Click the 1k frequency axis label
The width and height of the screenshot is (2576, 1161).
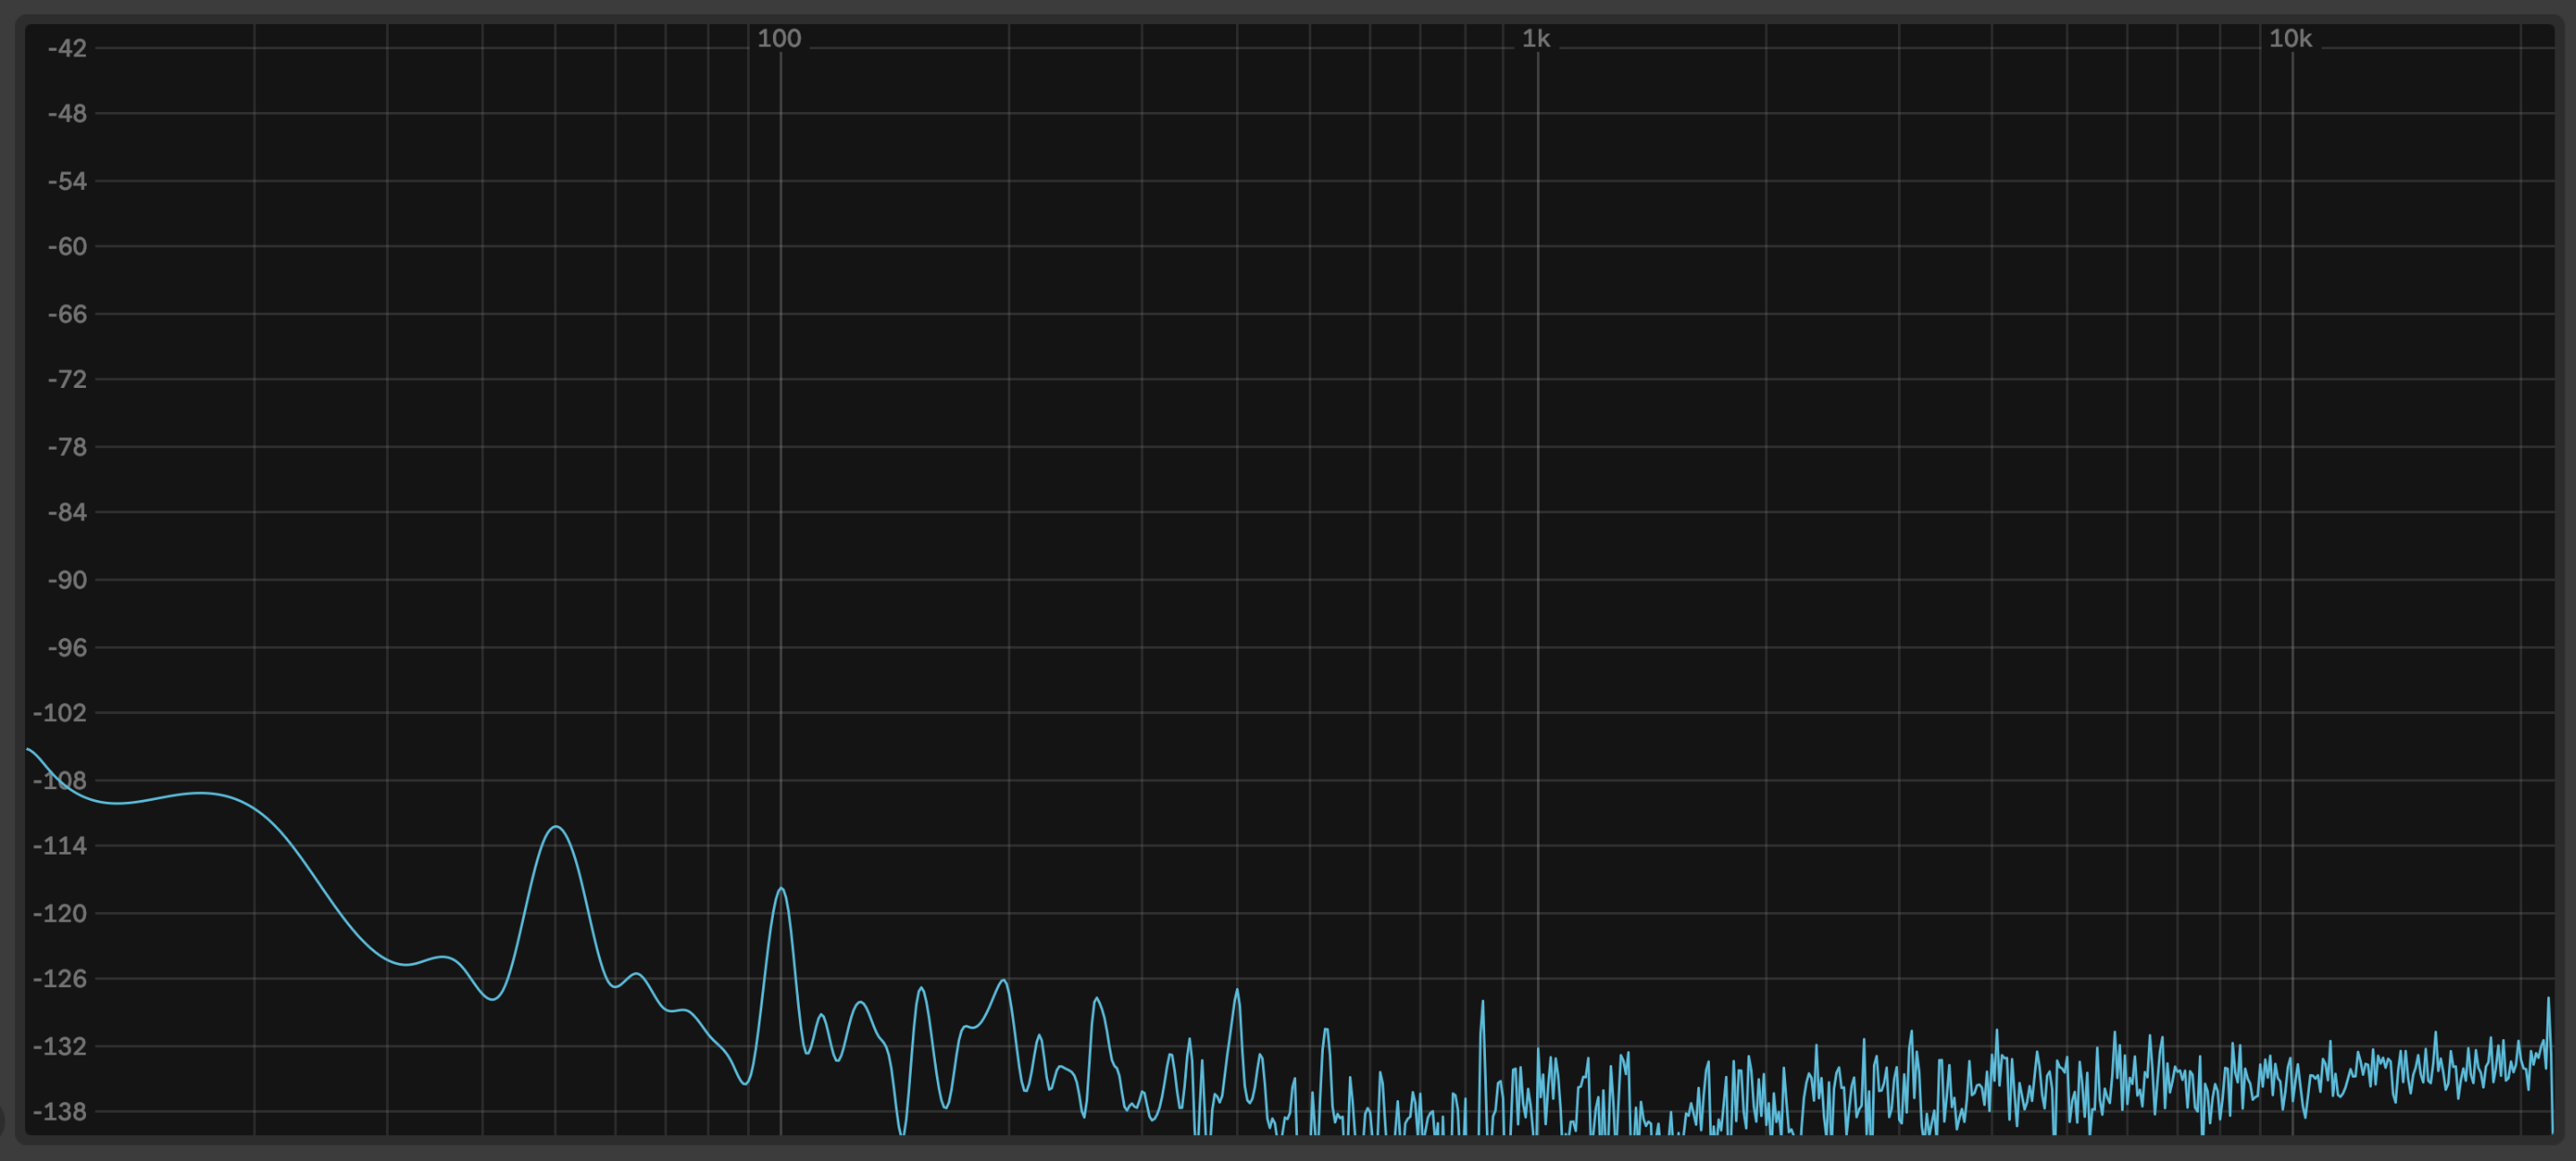(1536, 39)
